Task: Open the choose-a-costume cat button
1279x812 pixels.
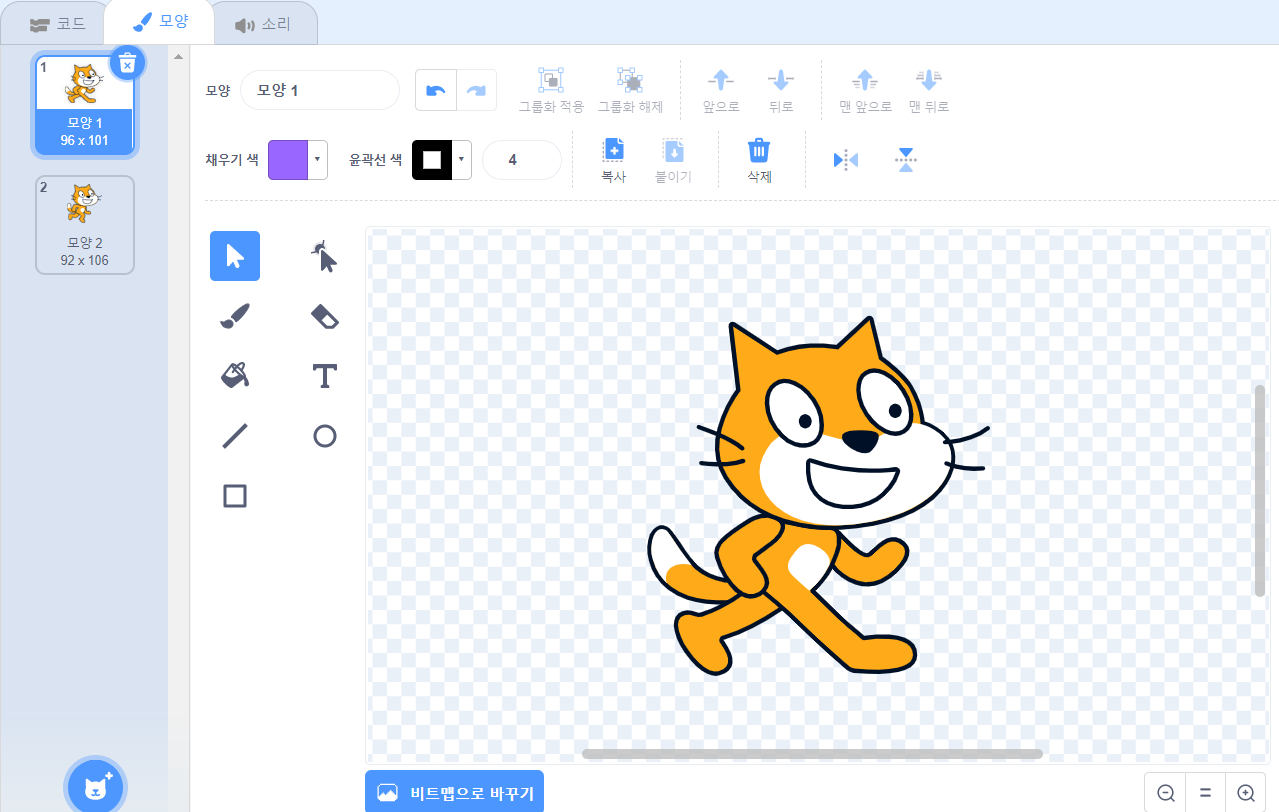Action: 95,787
